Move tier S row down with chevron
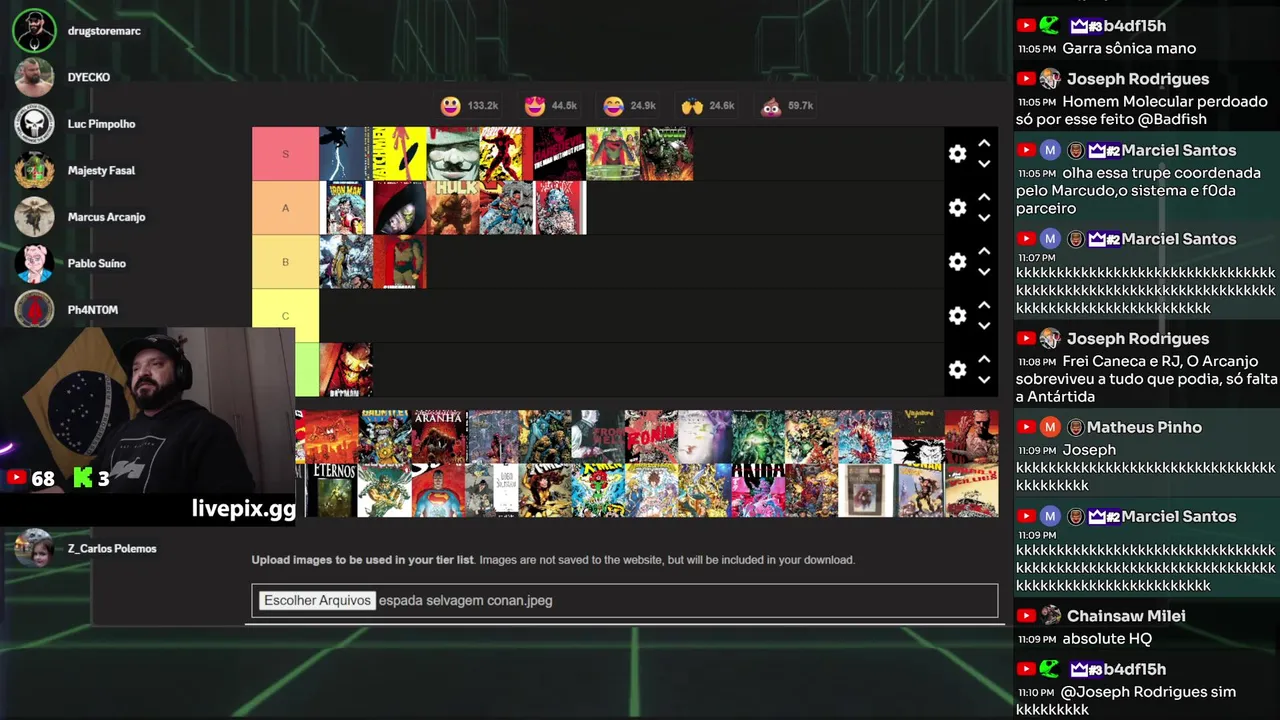 tap(984, 163)
